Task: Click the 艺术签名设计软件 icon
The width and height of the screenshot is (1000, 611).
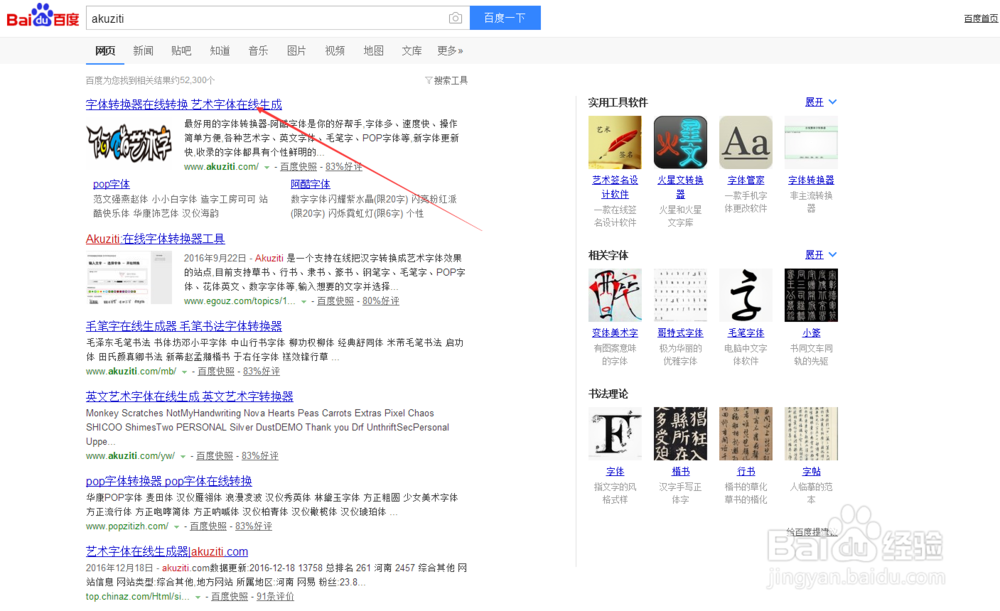Action: coord(615,142)
